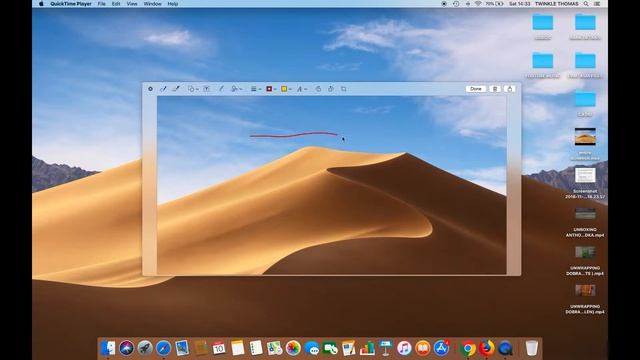640x360 pixels.
Task: Open the Edit menu
Action: 116,4
